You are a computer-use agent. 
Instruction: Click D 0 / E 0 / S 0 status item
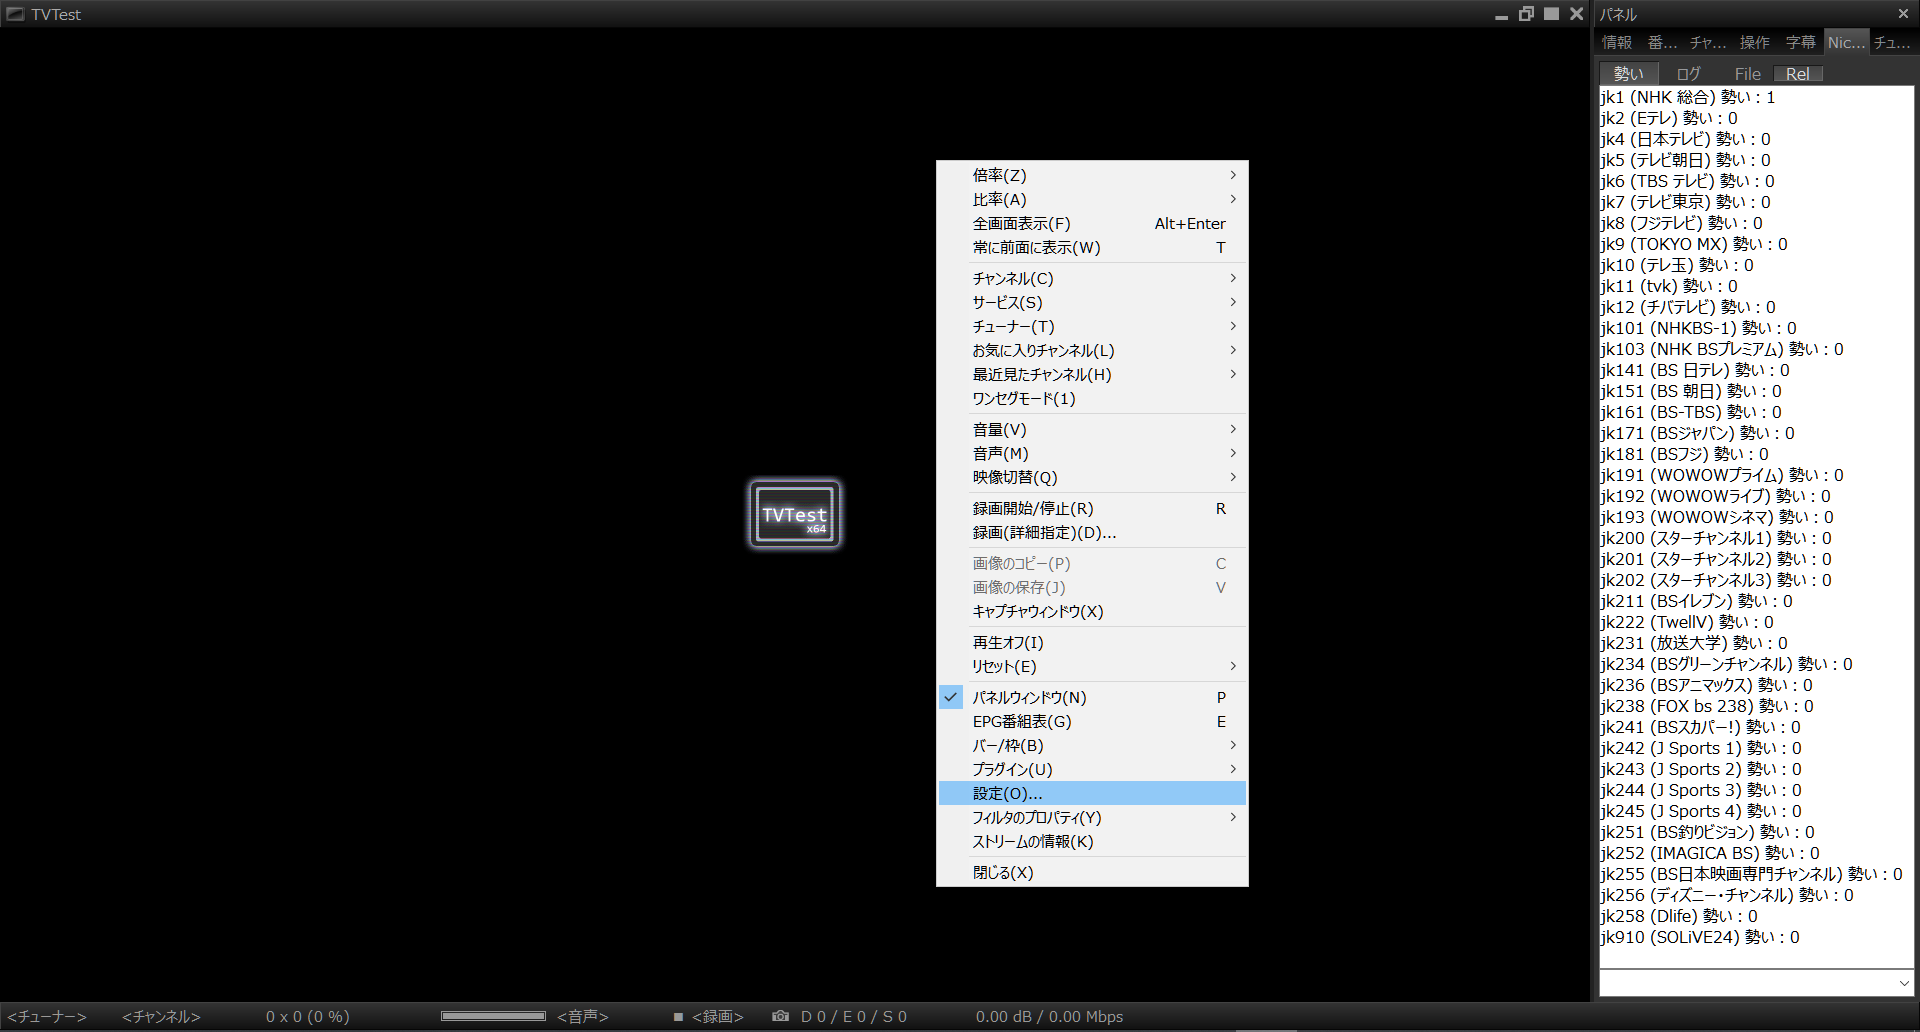click(x=854, y=1016)
